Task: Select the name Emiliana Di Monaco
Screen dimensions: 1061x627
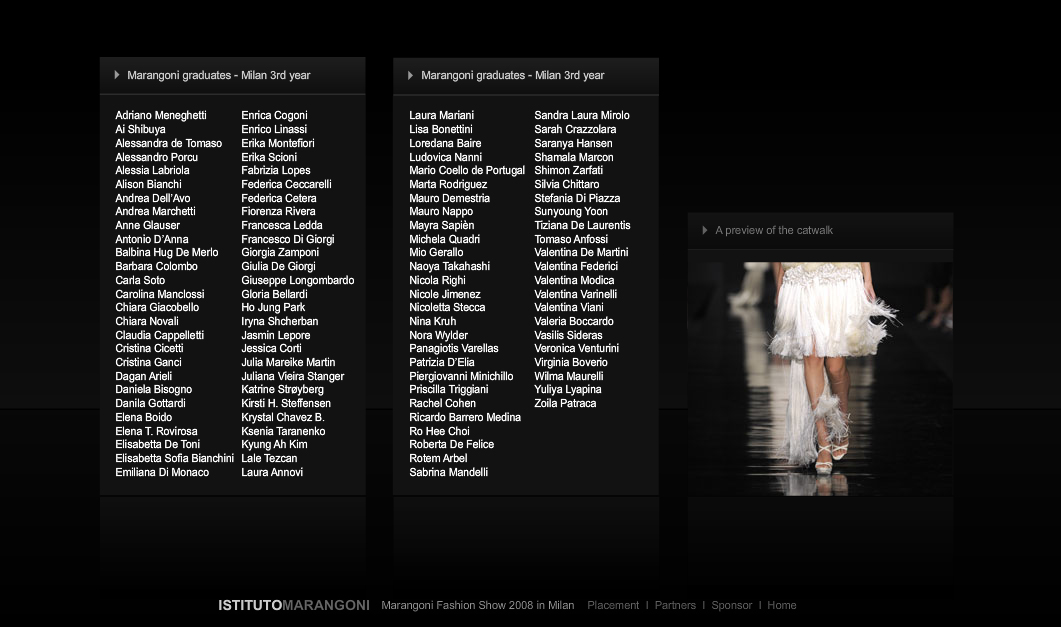Action: (162, 472)
